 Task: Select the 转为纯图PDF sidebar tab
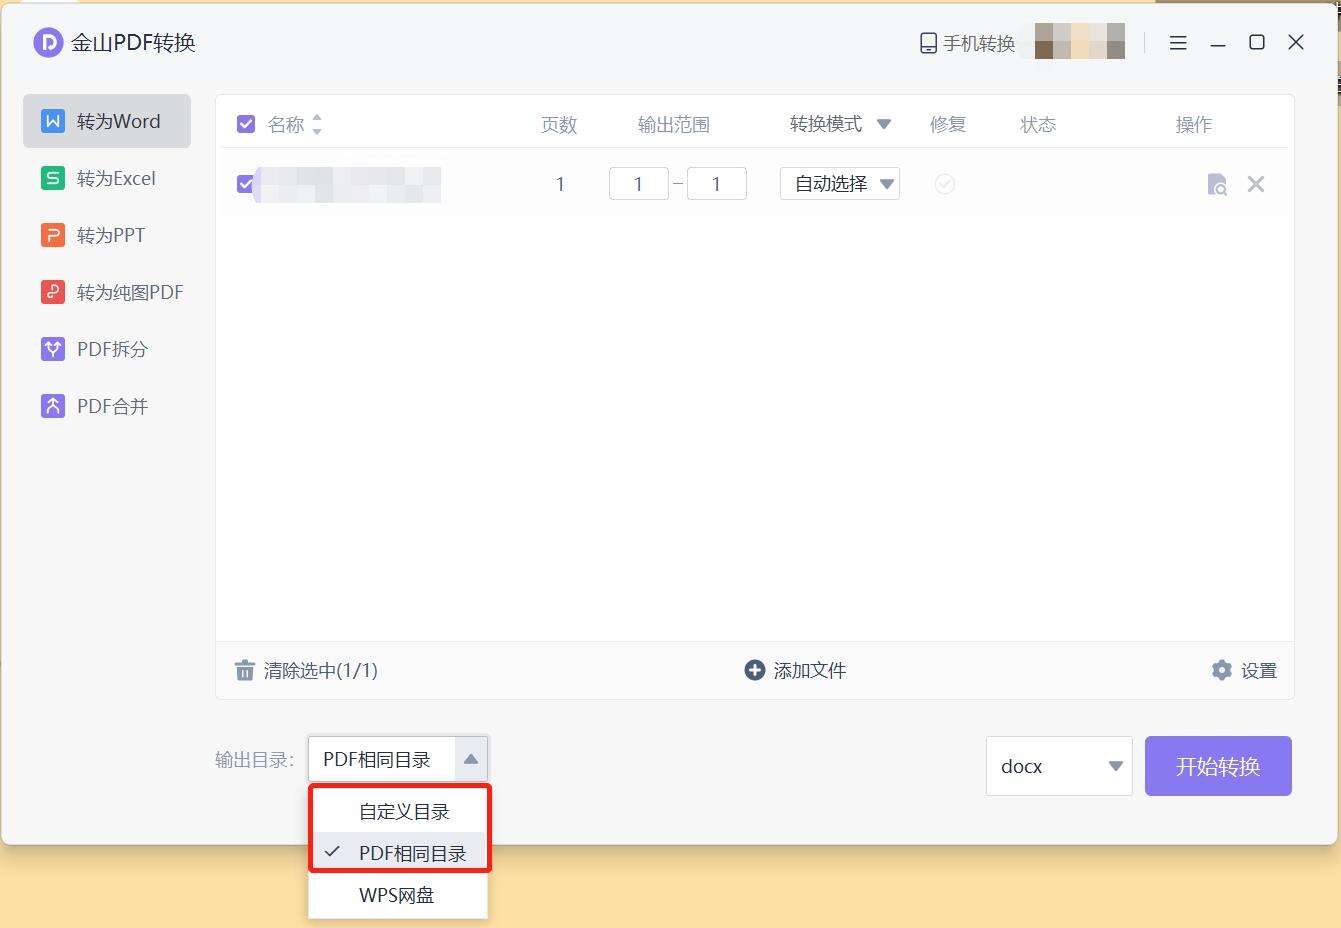coord(107,292)
